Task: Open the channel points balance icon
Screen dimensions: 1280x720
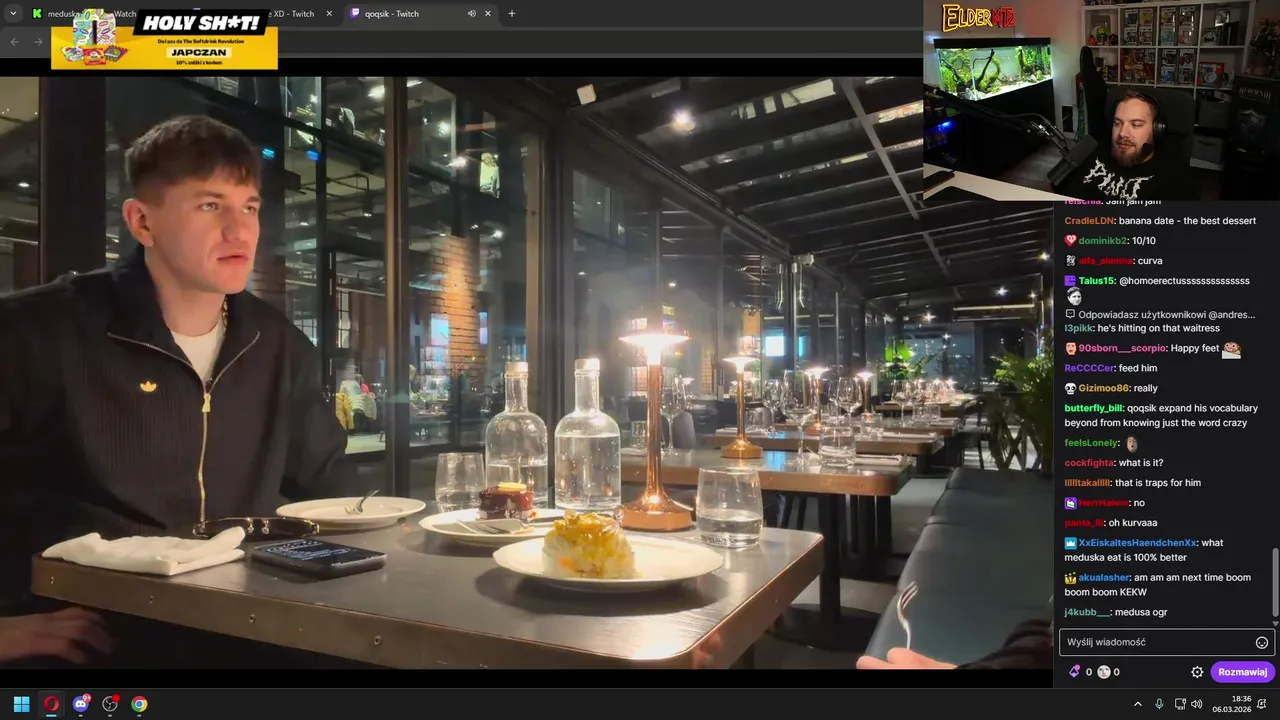Action: pyautogui.click(x=1104, y=672)
